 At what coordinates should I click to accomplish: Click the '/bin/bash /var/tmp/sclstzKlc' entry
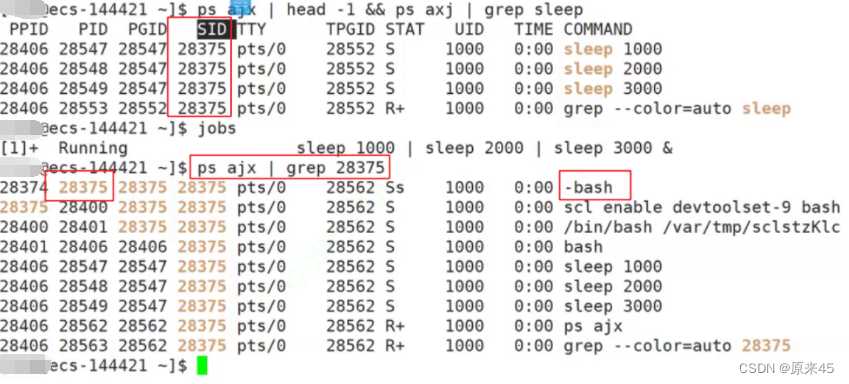(702, 226)
